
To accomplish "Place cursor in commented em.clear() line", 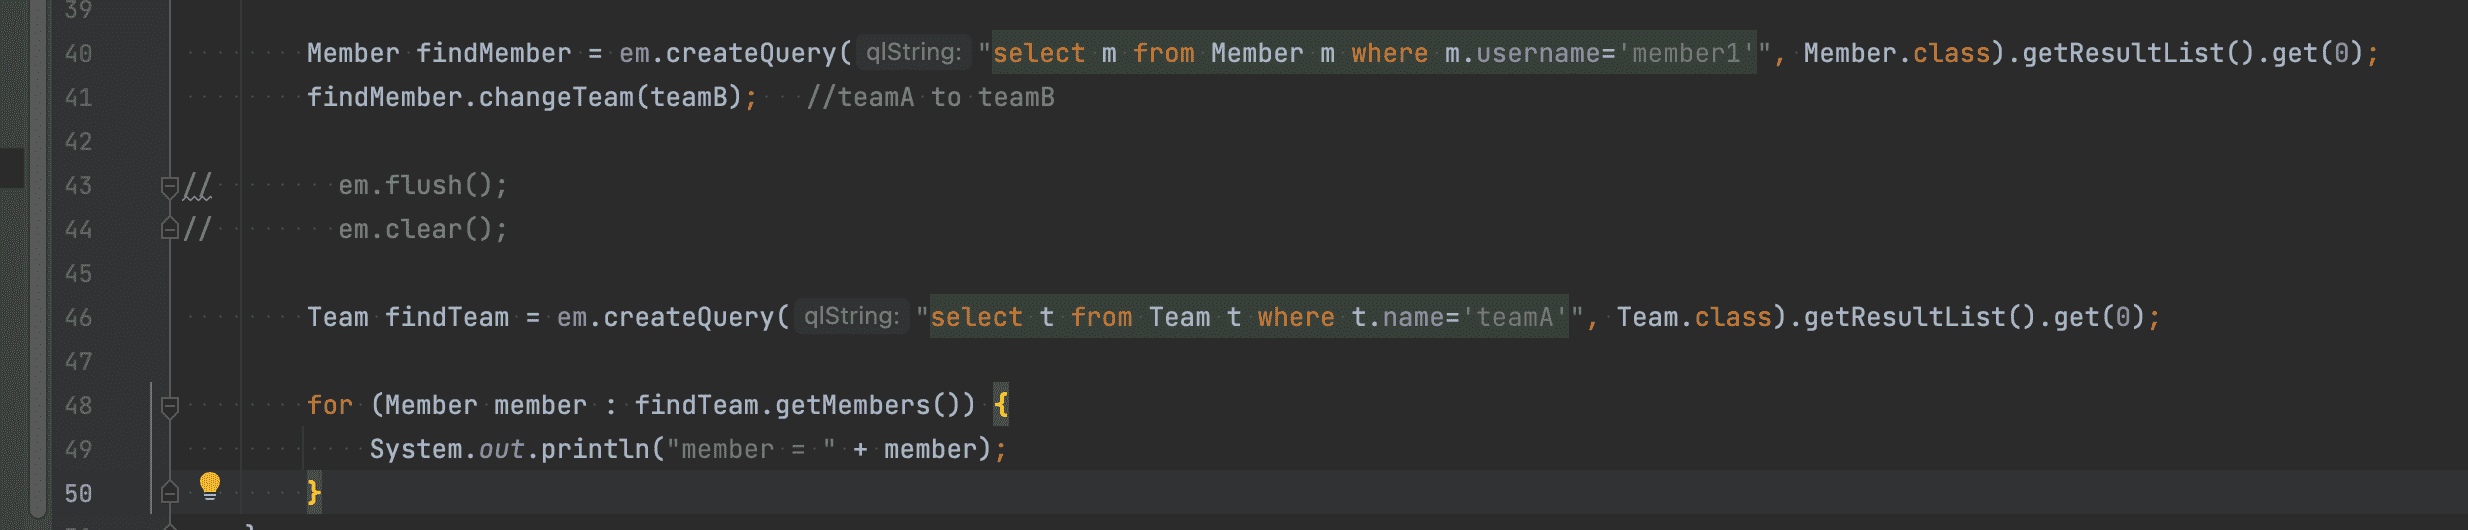I will click(423, 229).
